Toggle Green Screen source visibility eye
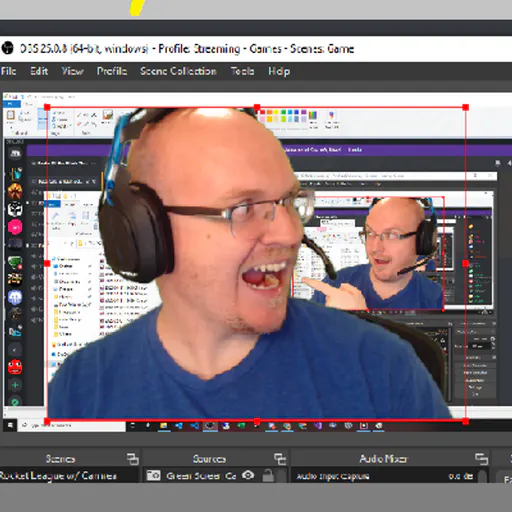Viewport: 512px width, 512px height. click(248, 475)
